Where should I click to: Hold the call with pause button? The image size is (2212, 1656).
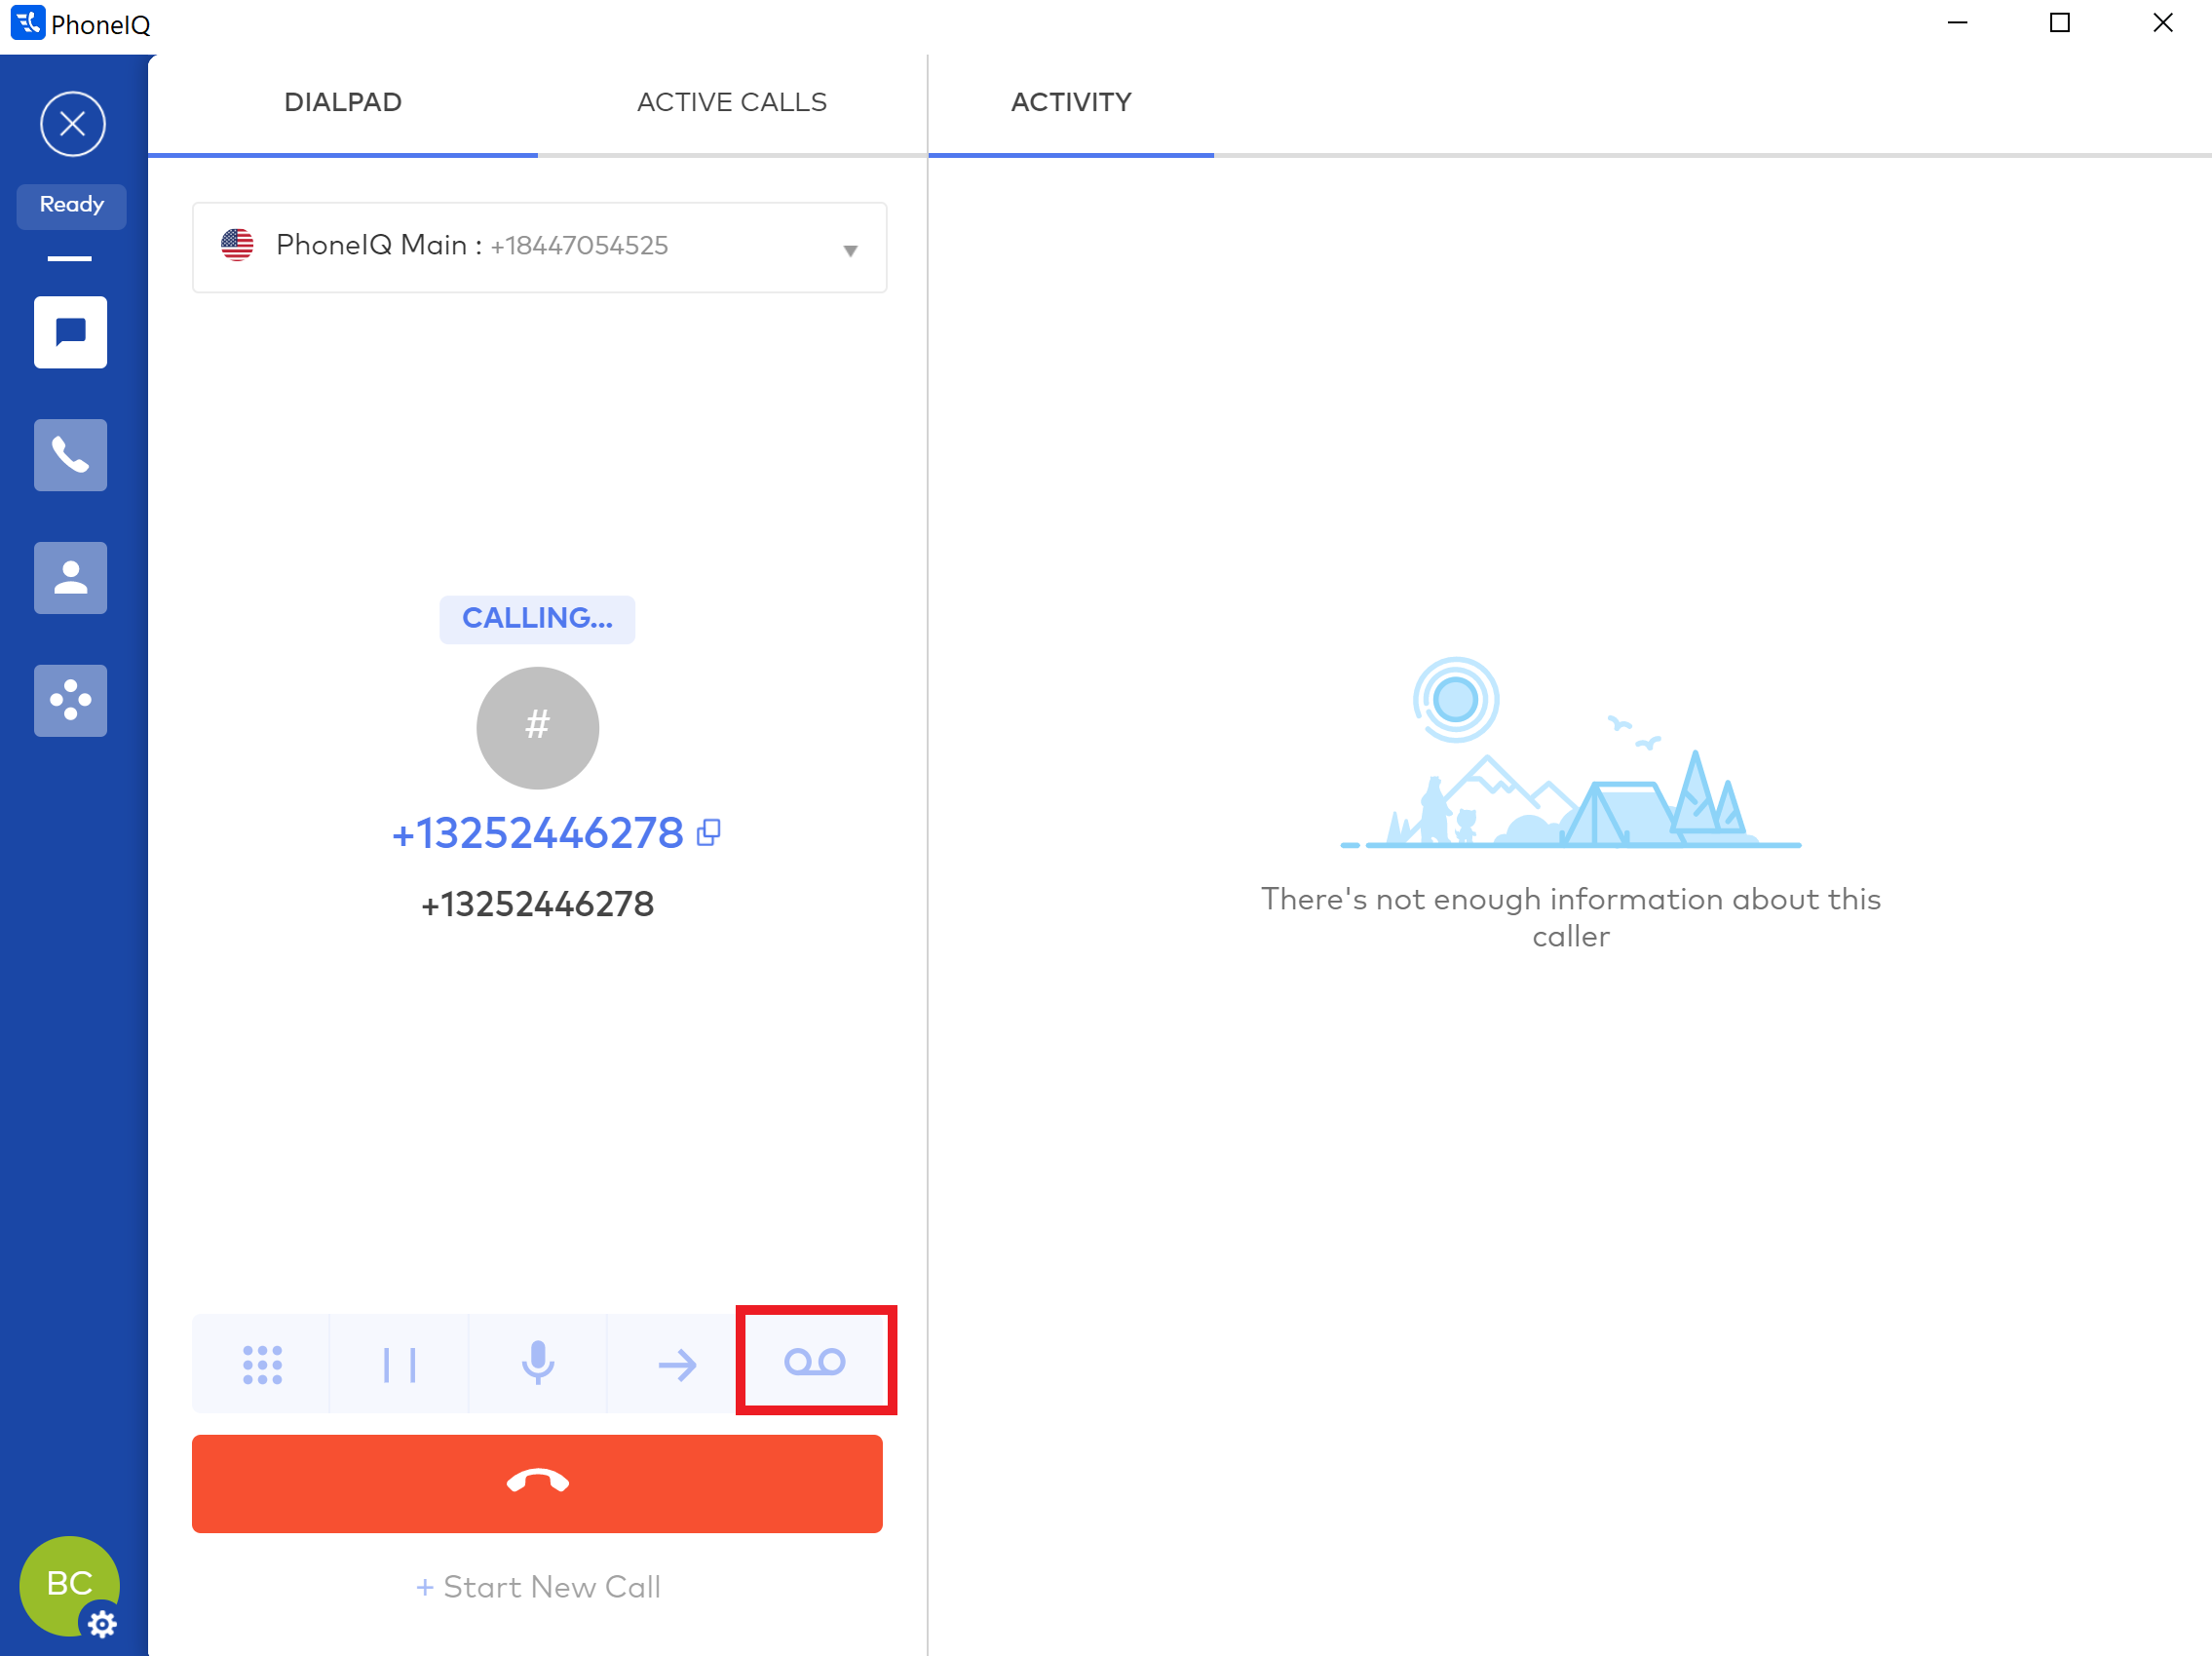399,1364
